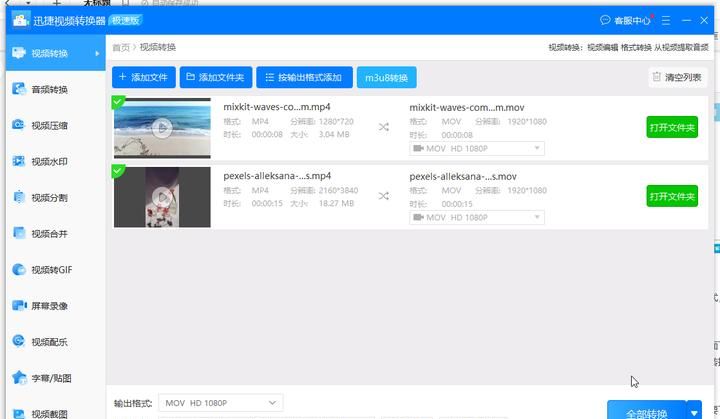Open 客服中心 support chat

pos(625,20)
